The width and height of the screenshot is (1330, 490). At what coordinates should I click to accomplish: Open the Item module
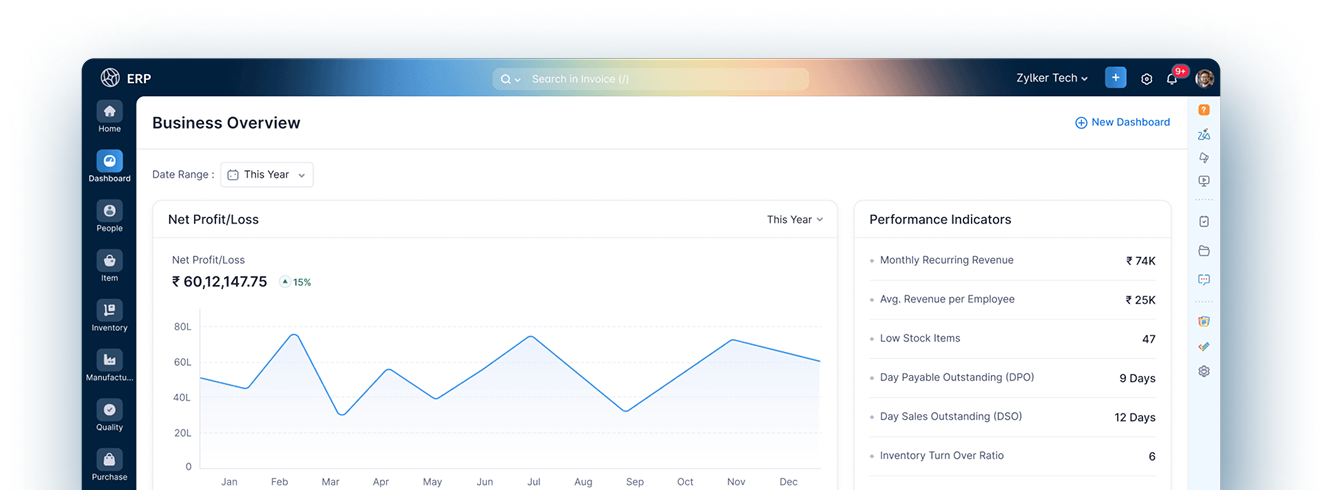109,266
